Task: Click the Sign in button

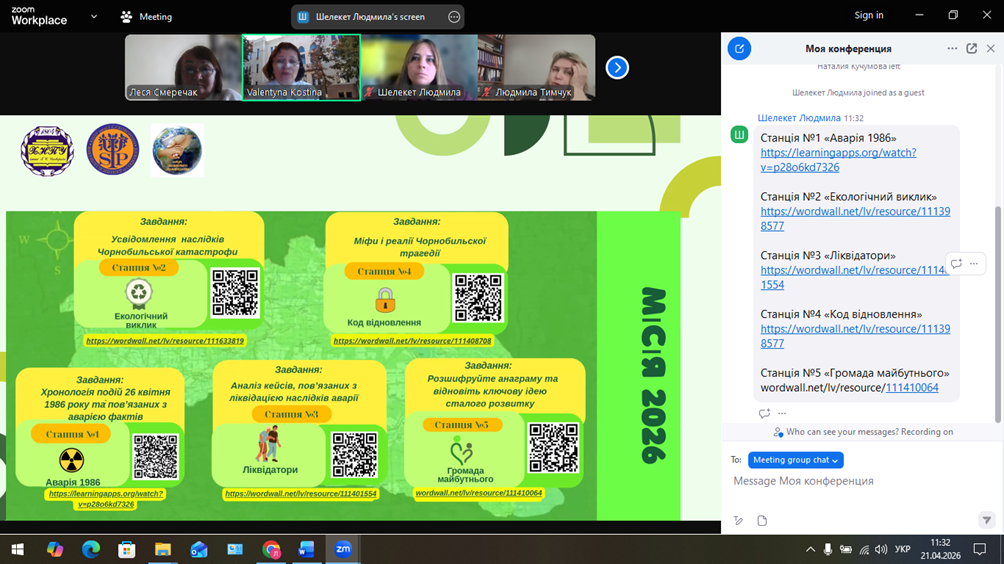Action: [868, 15]
